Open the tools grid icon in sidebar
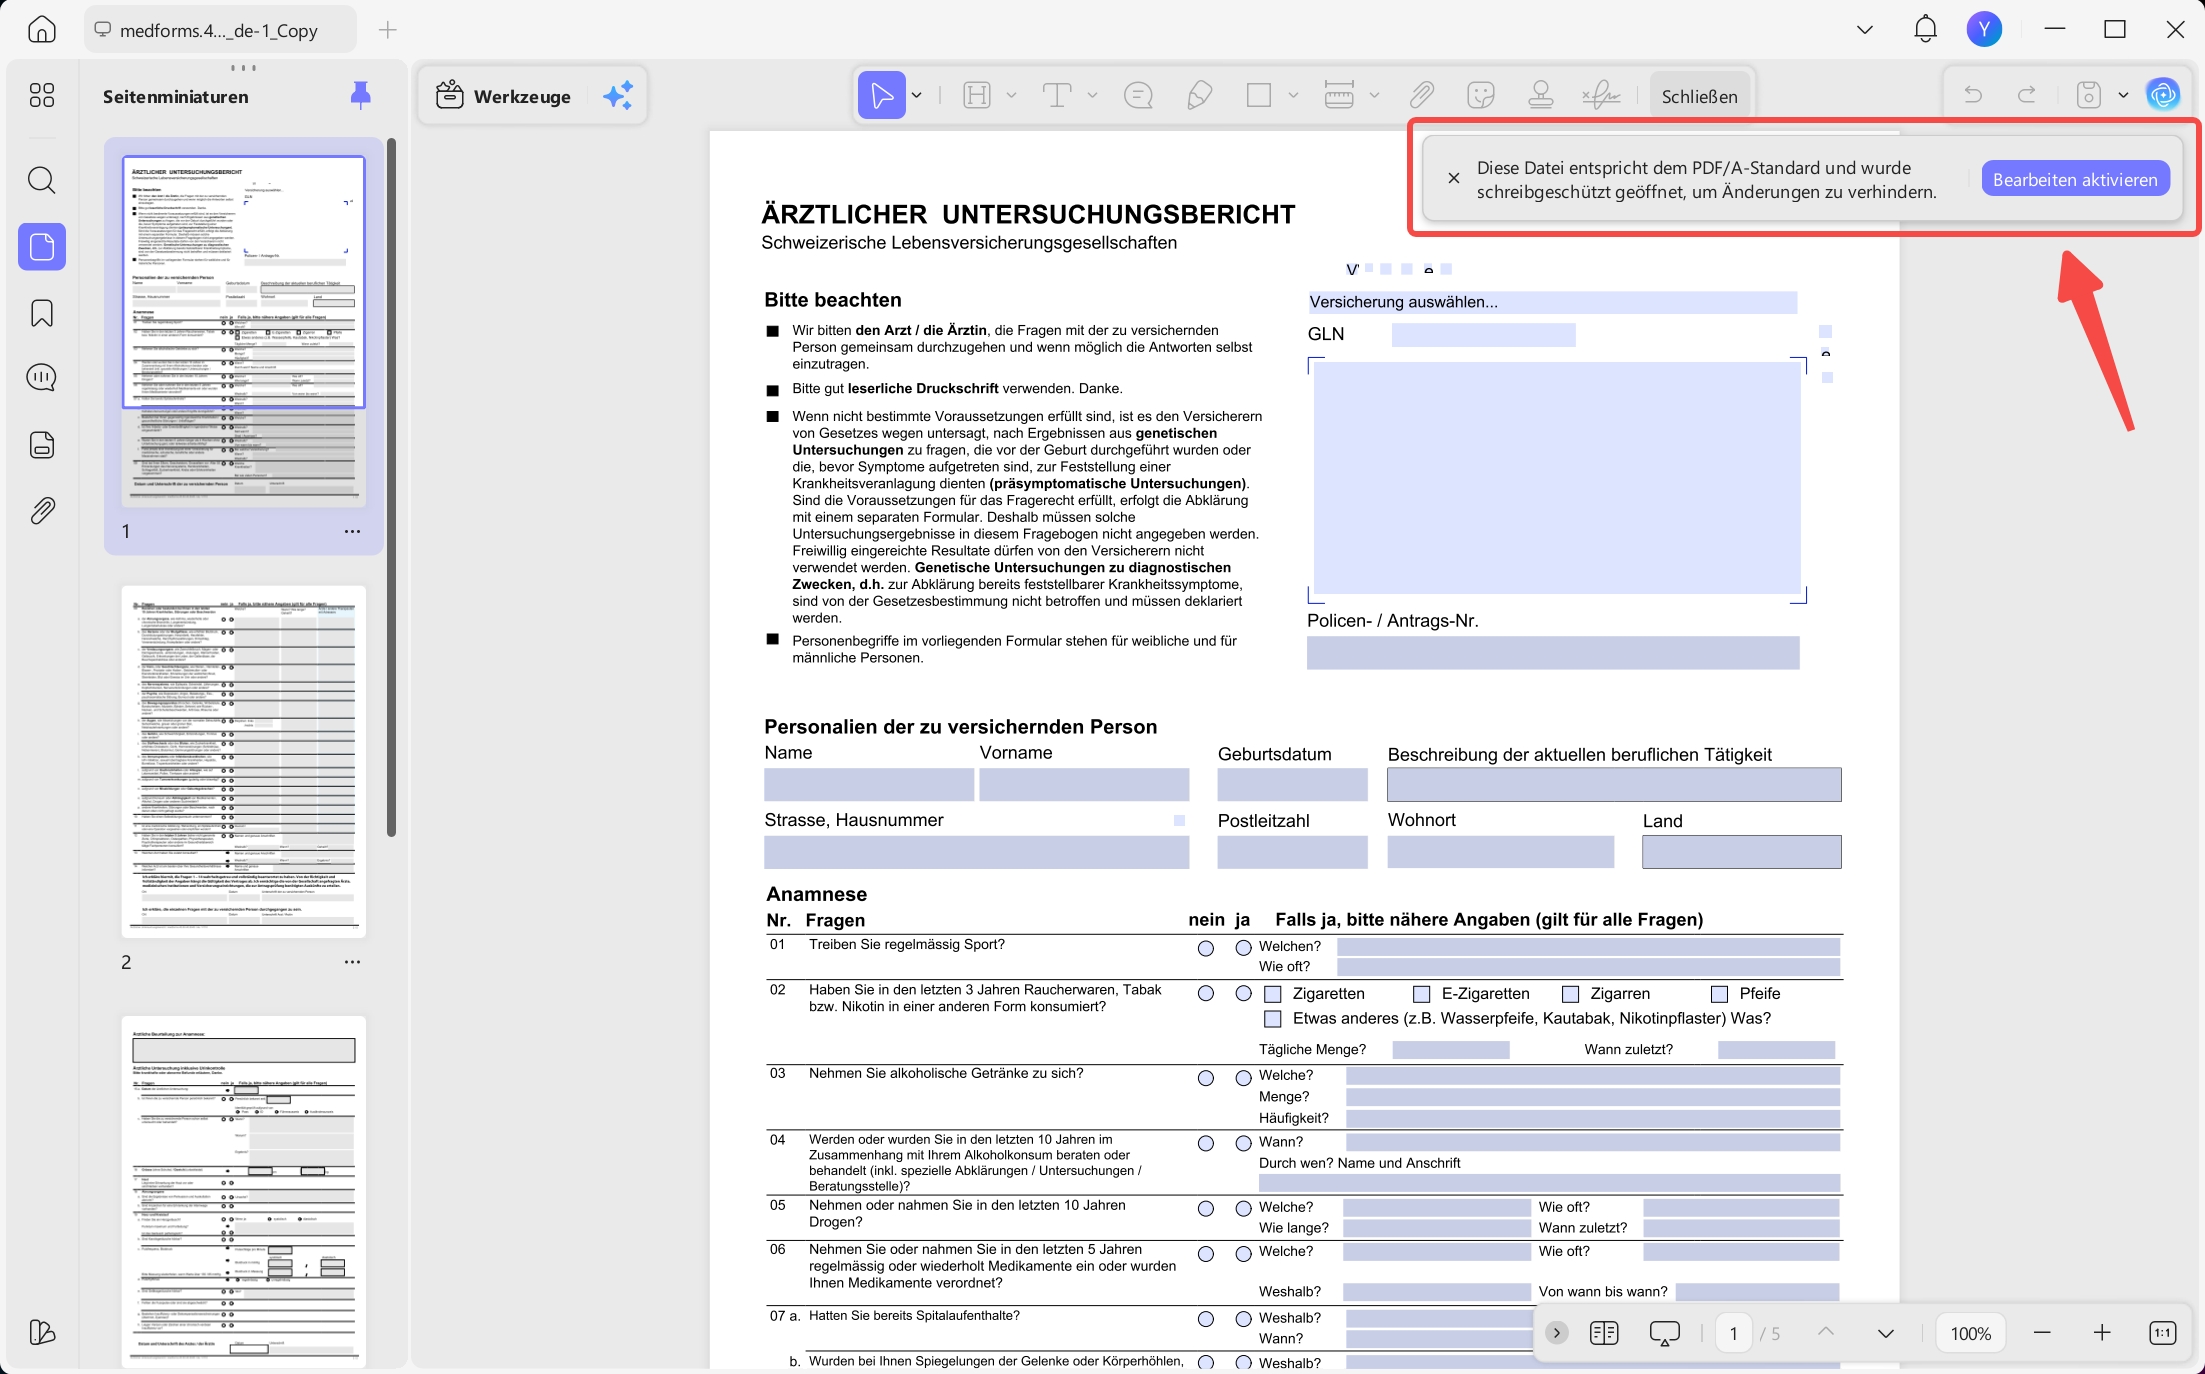Viewport: 2205px width, 1374px height. tap(41, 95)
